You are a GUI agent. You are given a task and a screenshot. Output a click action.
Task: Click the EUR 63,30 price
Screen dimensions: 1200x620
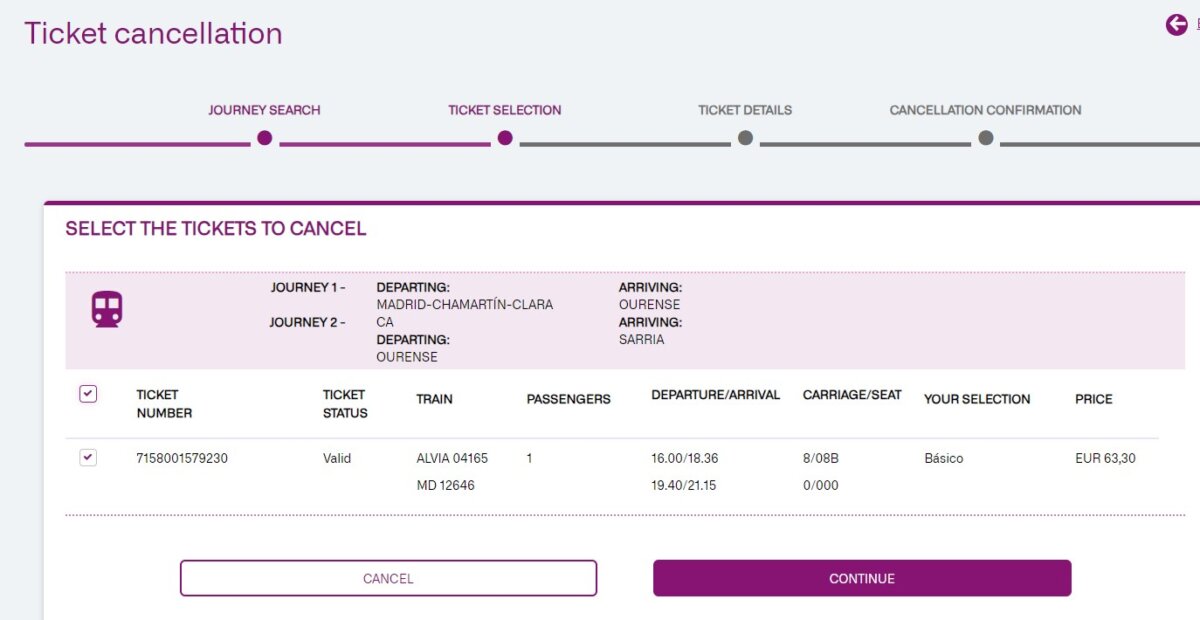pyautogui.click(x=1105, y=459)
